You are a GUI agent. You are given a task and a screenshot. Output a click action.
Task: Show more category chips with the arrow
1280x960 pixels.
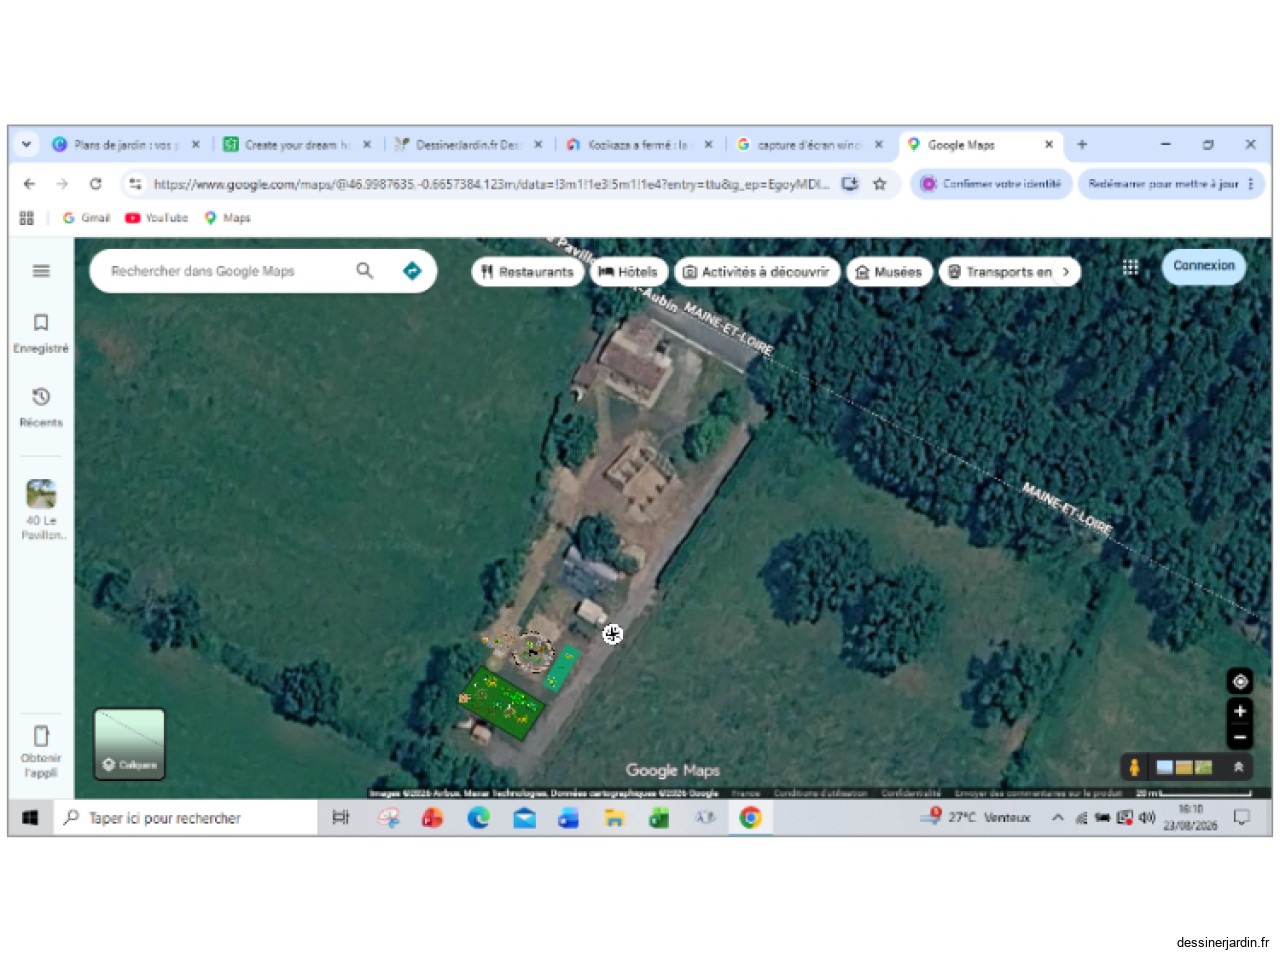[1066, 272]
